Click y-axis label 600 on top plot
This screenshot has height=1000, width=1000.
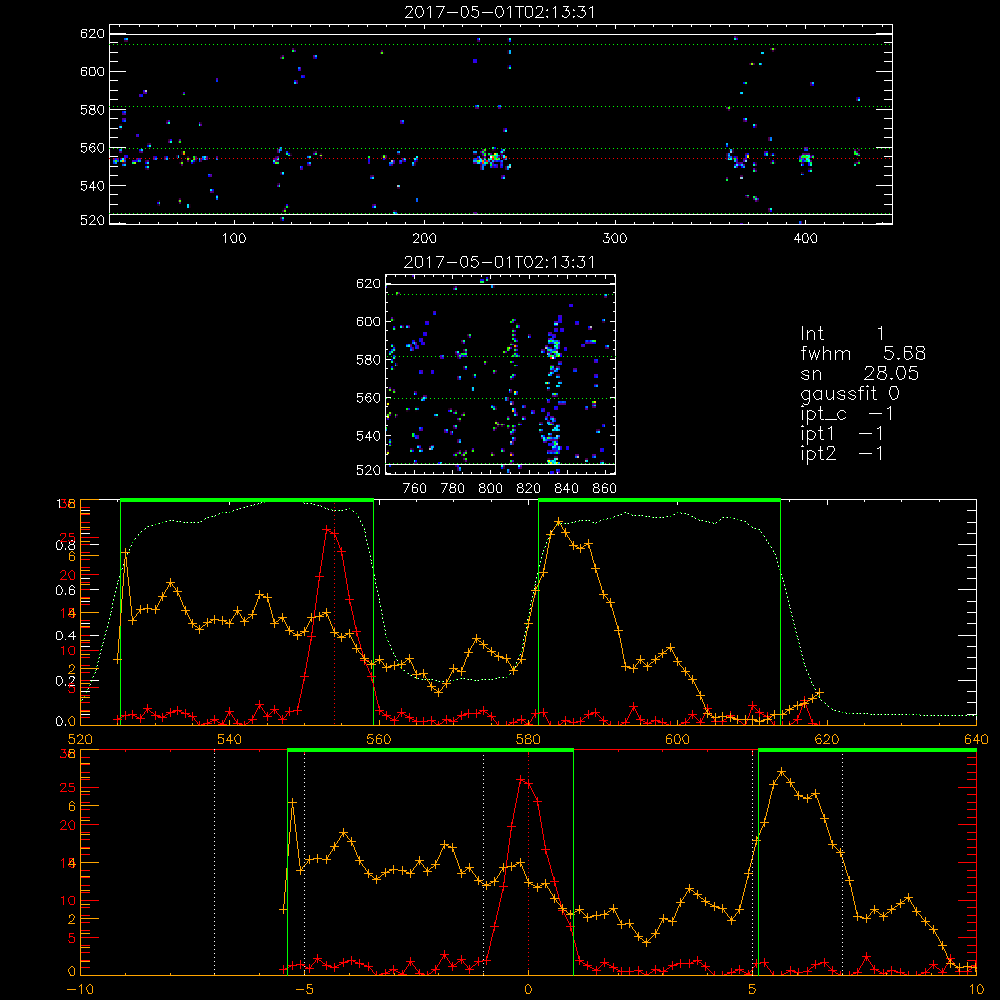(x=92, y=71)
